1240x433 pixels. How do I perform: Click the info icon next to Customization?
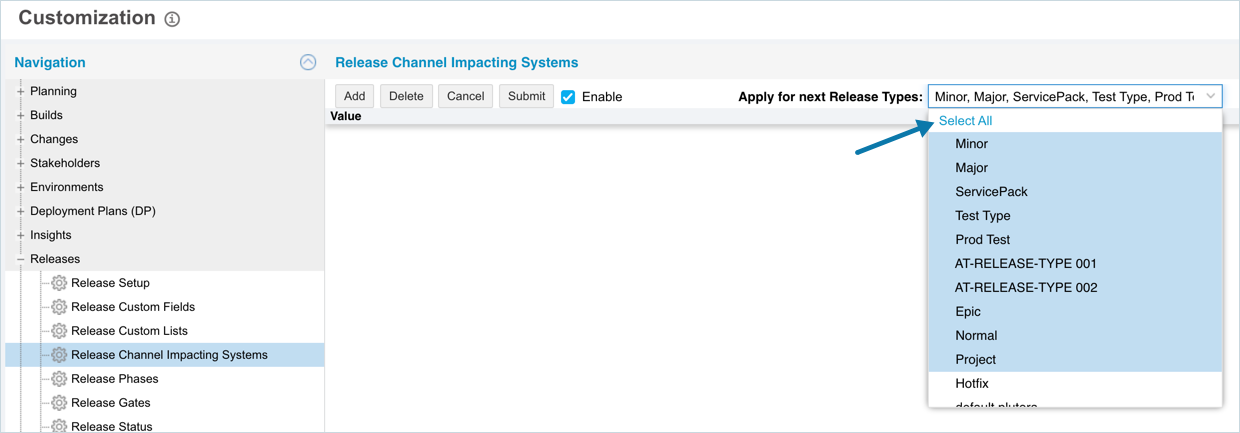(172, 19)
